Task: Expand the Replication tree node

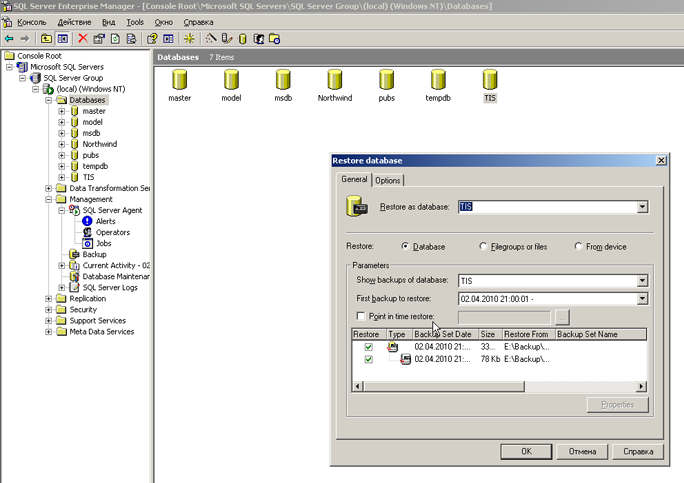Action: (x=49, y=298)
